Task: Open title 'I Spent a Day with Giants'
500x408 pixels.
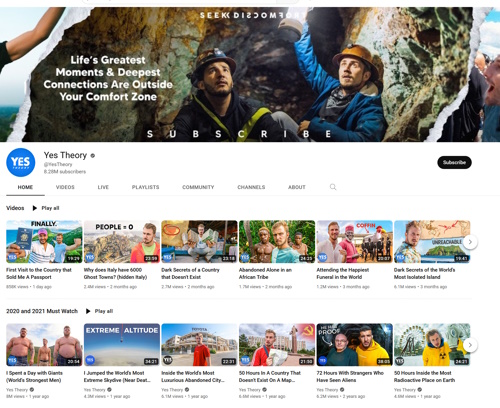Action: 34,376
